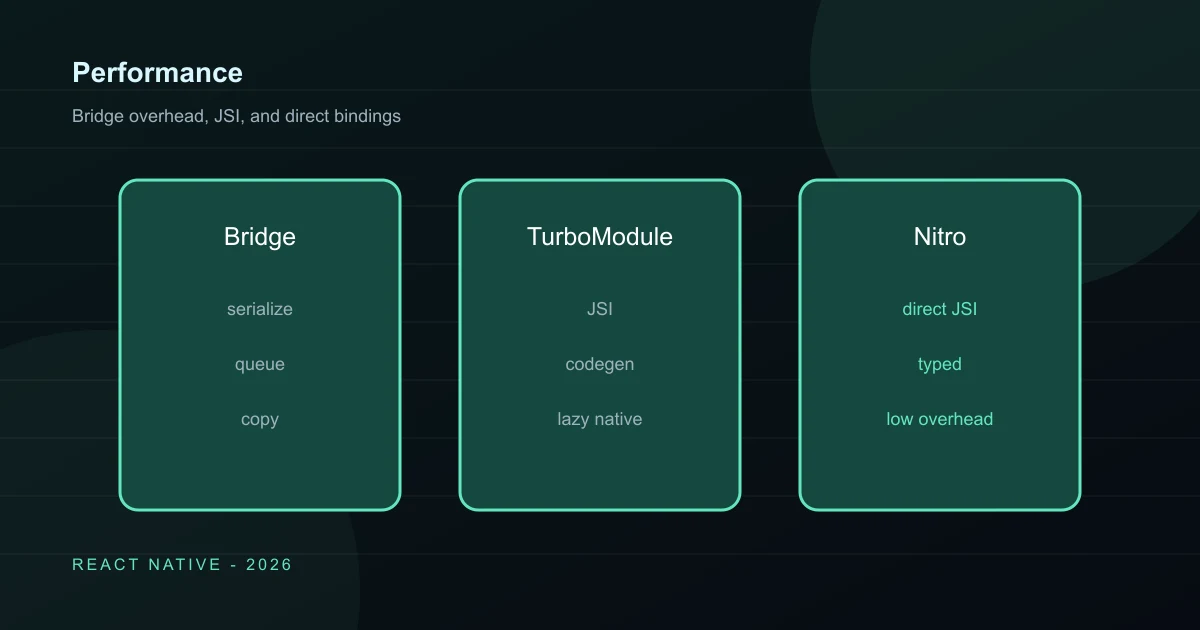
Task: Click the Performance slide title
Action: [157, 73]
